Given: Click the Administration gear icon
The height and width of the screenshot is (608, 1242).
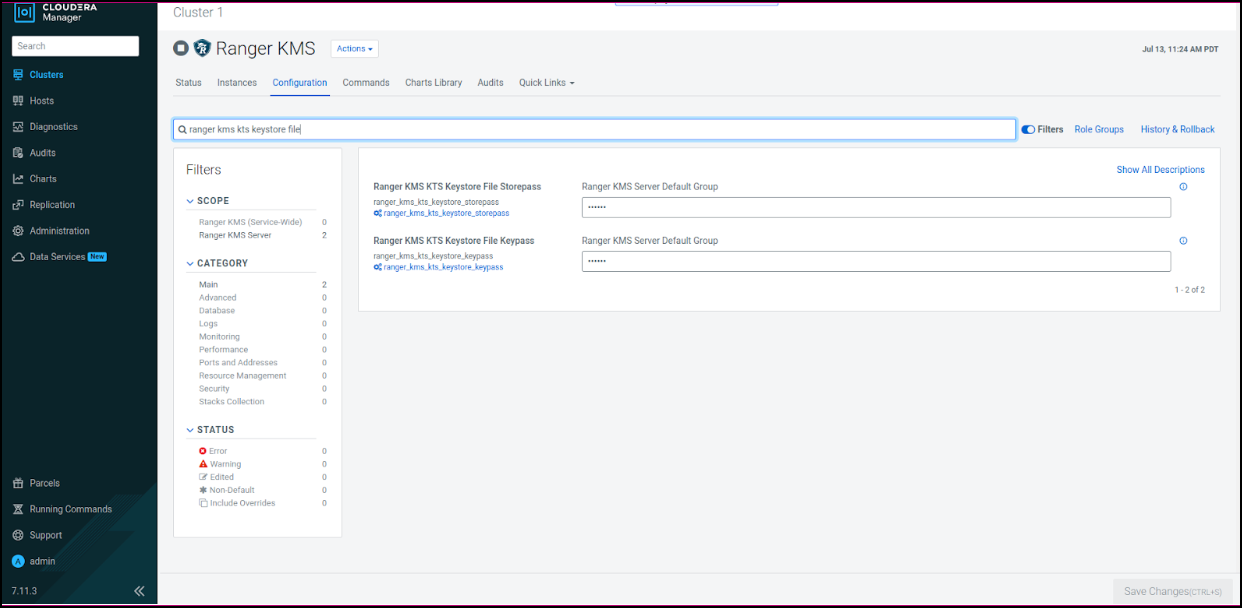Looking at the screenshot, I should pyautogui.click(x=18, y=231).
